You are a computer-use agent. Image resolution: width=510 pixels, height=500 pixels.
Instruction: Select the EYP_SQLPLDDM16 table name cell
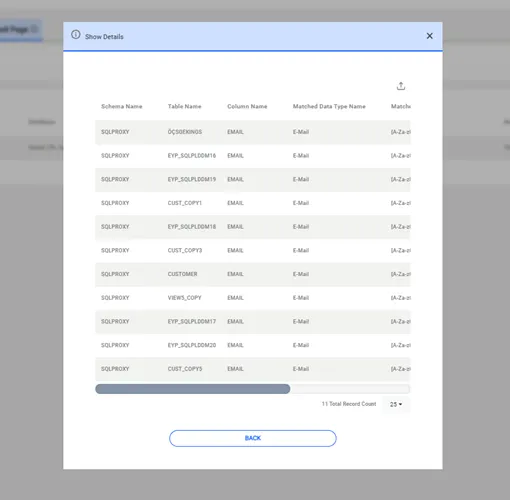coord(192,156)
